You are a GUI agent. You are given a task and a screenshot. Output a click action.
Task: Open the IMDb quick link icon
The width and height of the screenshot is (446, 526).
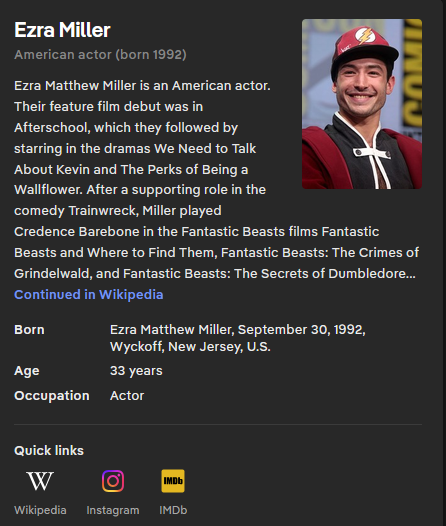(173, 481)
